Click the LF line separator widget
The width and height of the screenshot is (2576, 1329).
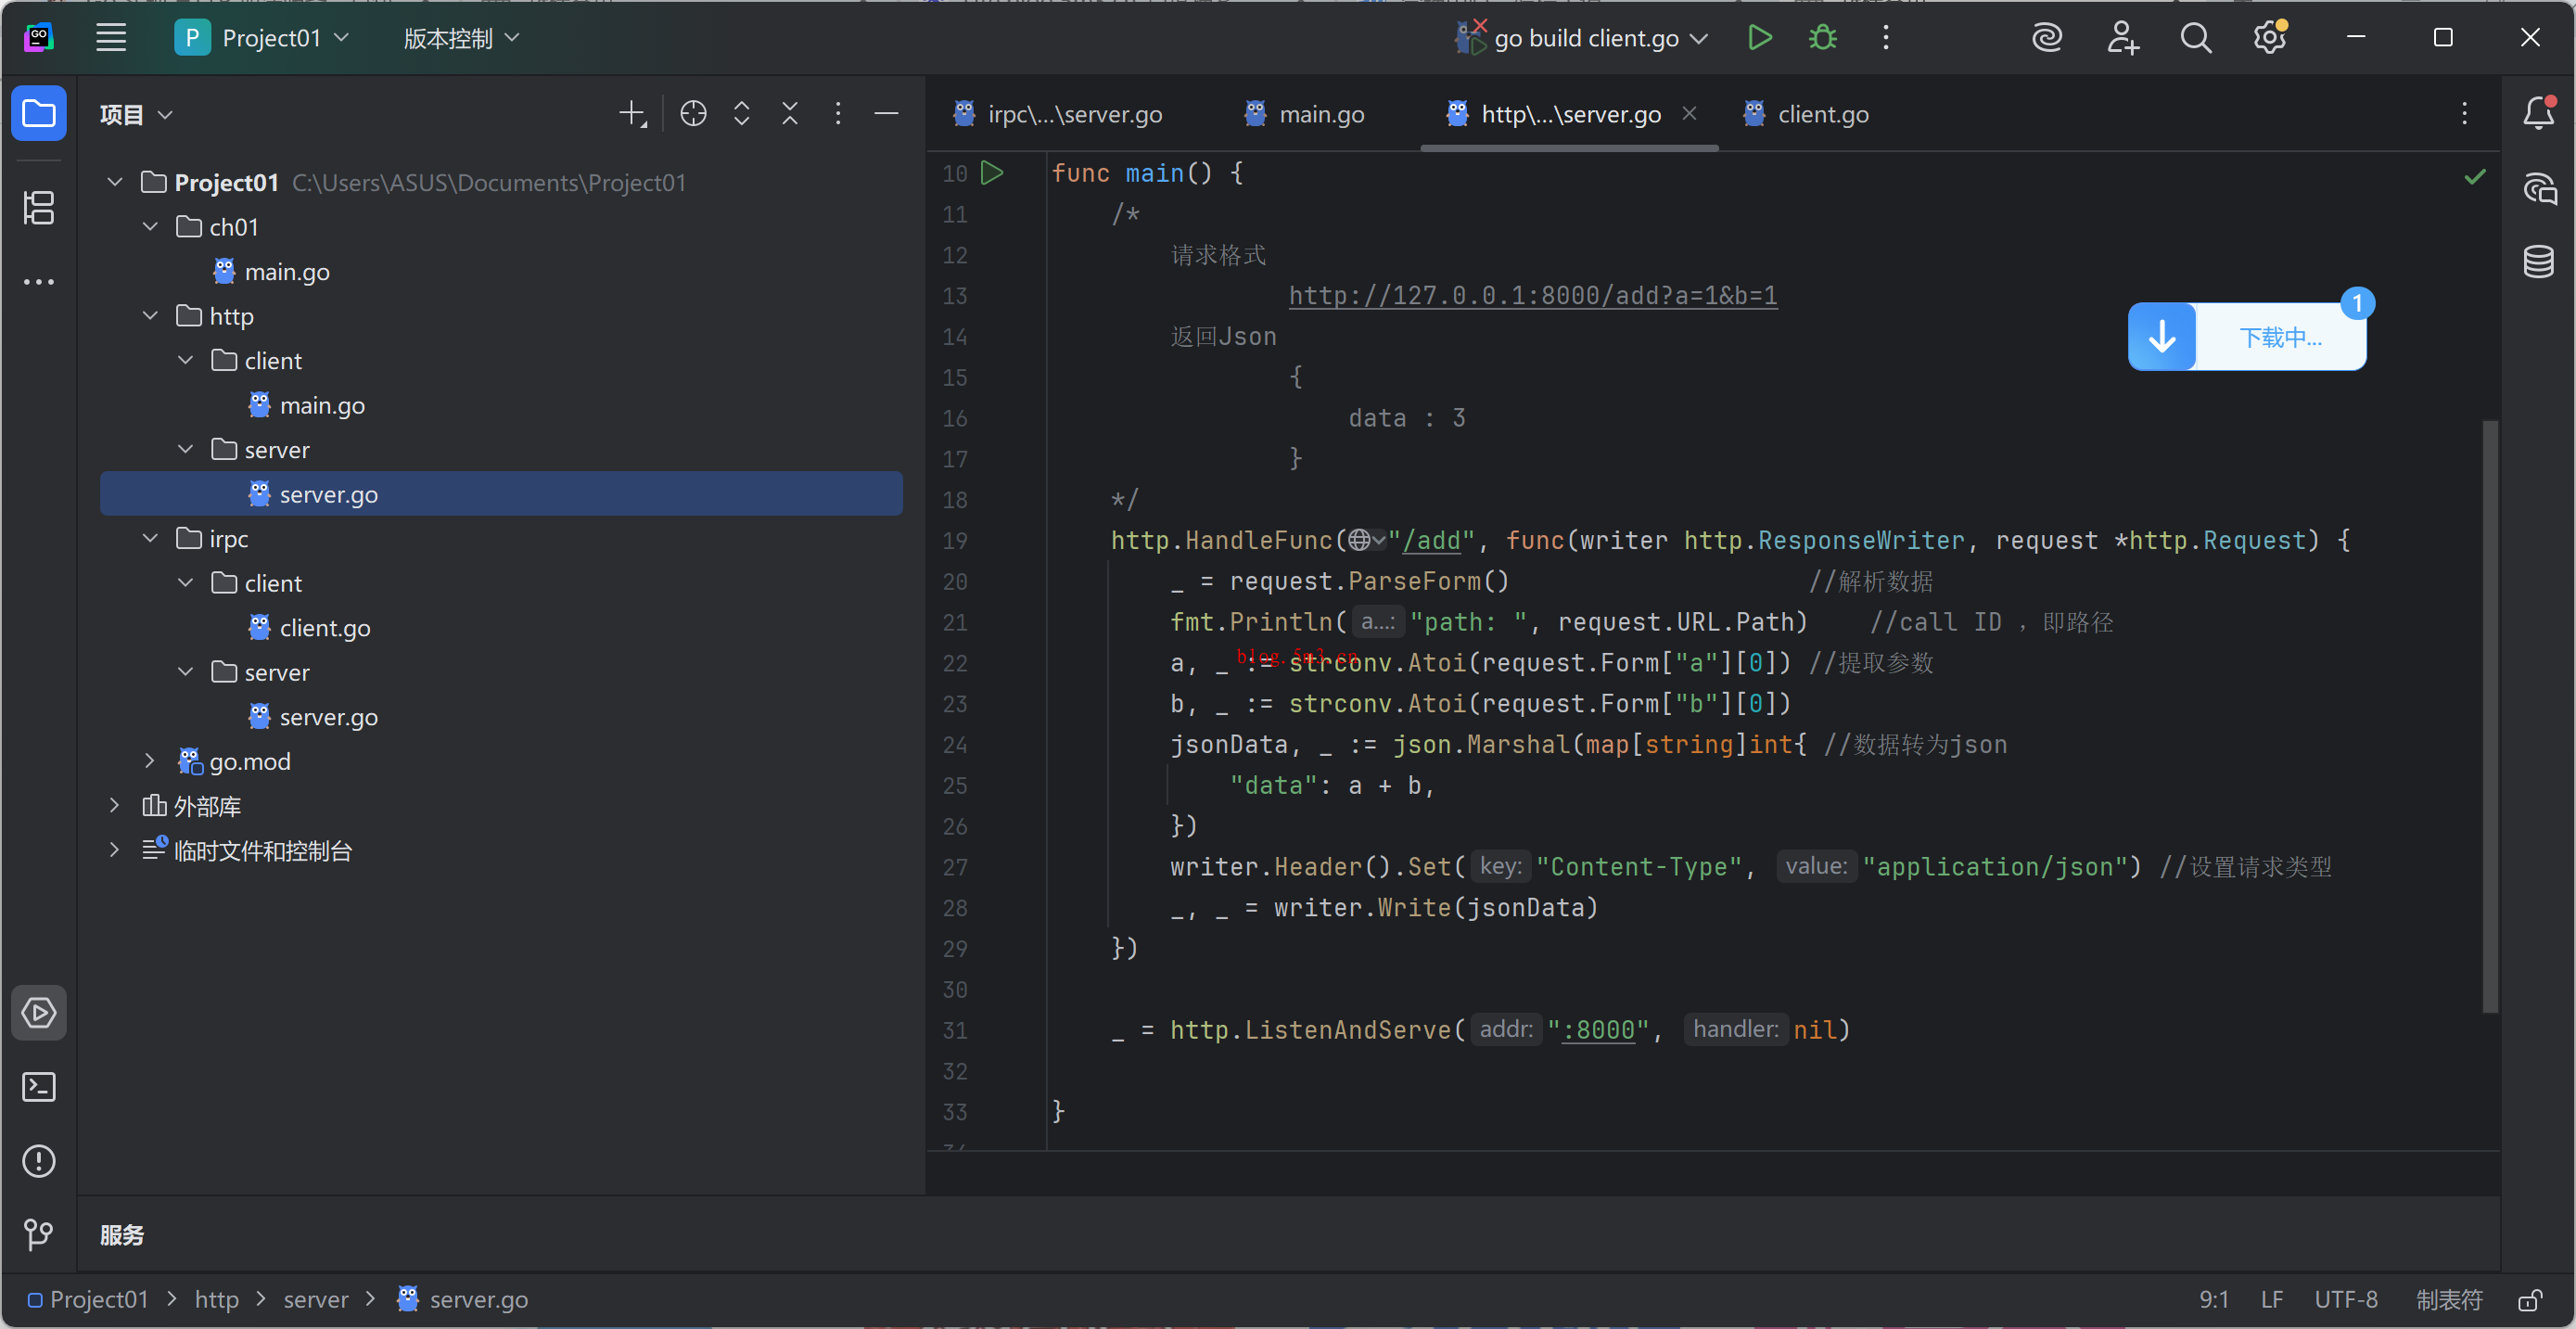(x=2272, y=1300)
